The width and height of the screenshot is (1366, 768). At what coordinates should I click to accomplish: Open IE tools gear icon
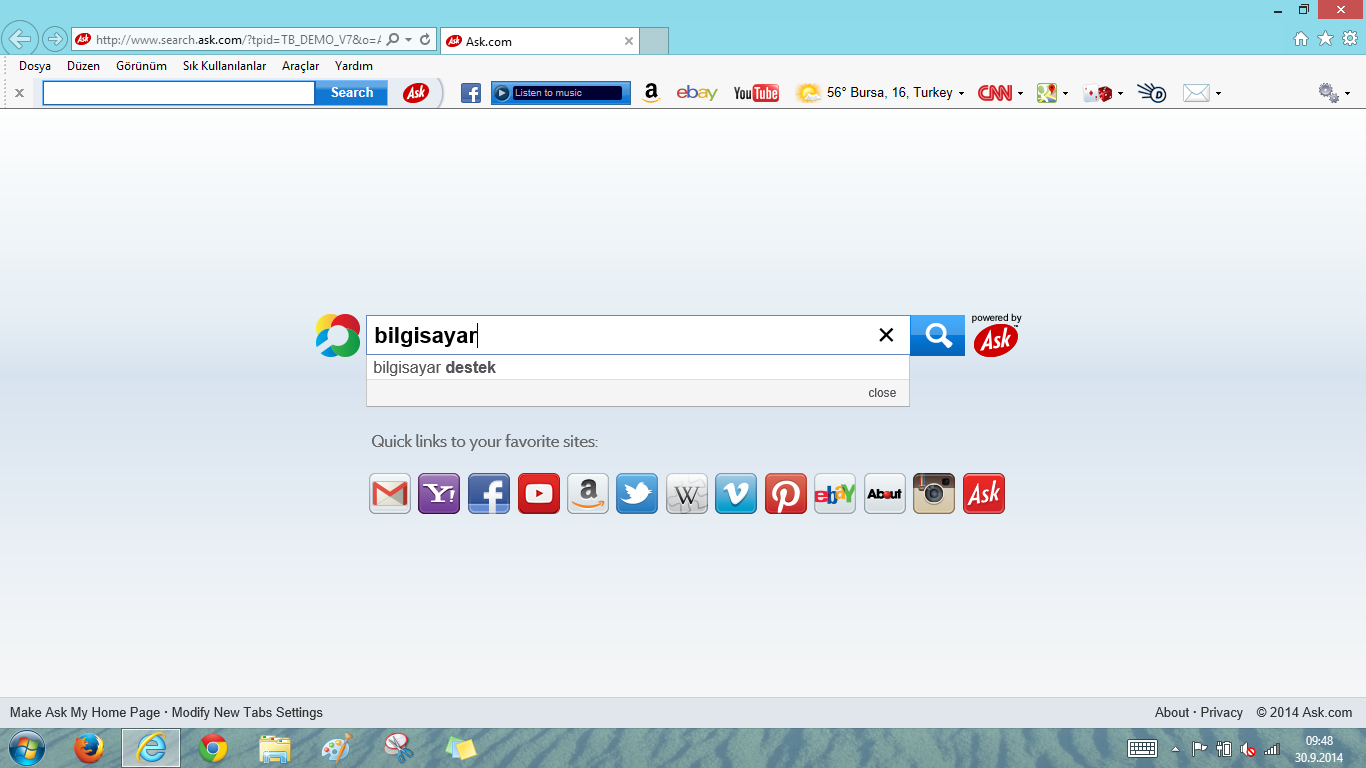1350,39
